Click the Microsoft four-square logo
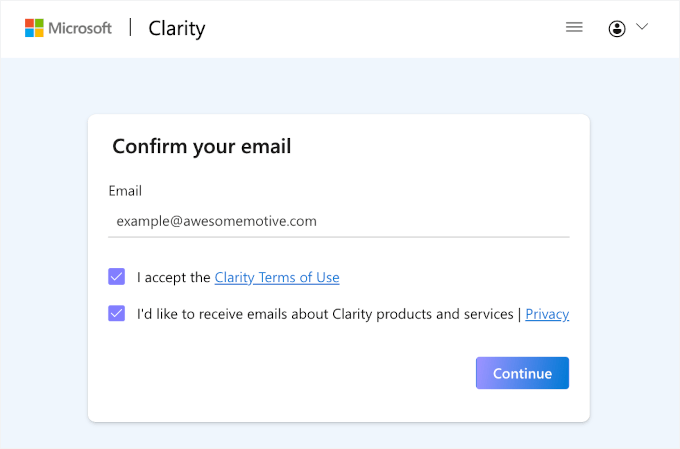Image resolution: width=680 pixels, height=449 pixels. (x=34, y=28)
